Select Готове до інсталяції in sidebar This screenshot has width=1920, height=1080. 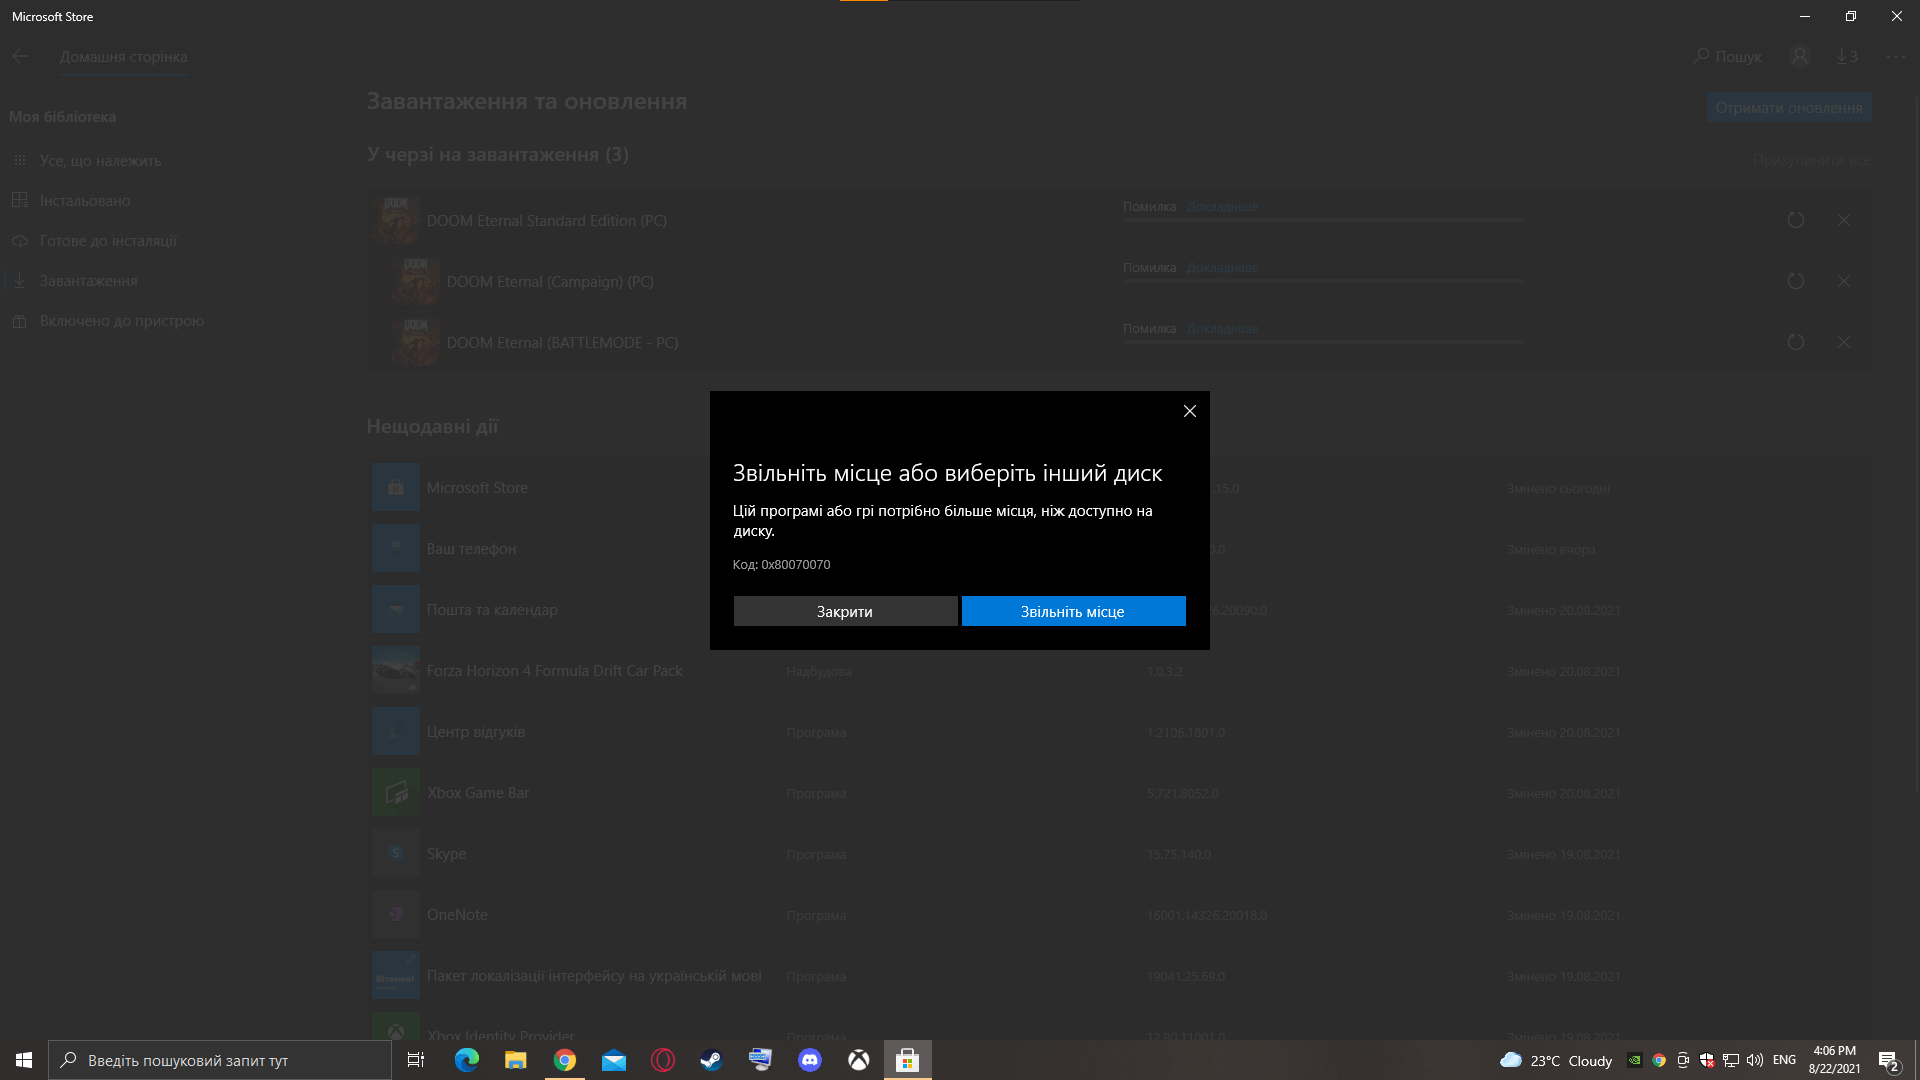tap(108, 241)
